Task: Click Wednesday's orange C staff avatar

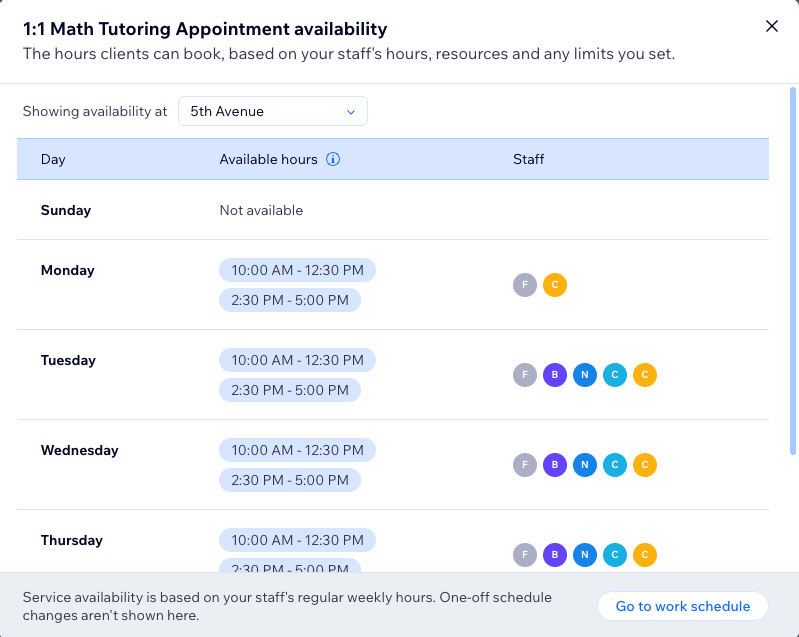Action: (x=645, y=465)
